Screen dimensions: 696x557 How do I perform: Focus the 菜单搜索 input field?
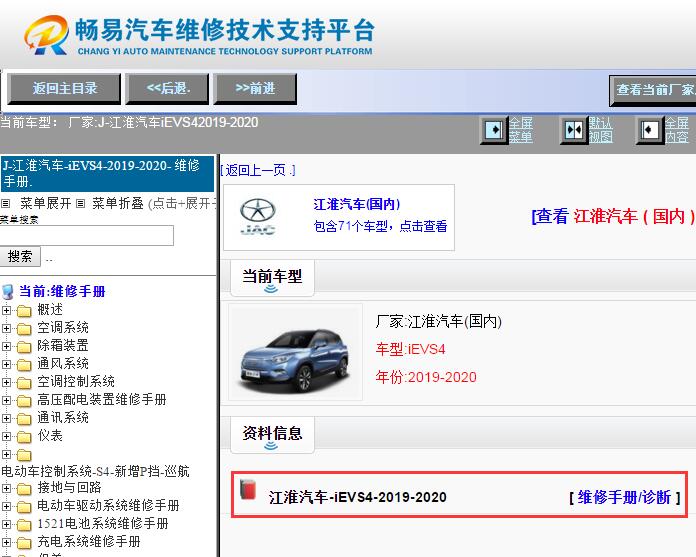(x=87, y=235)
